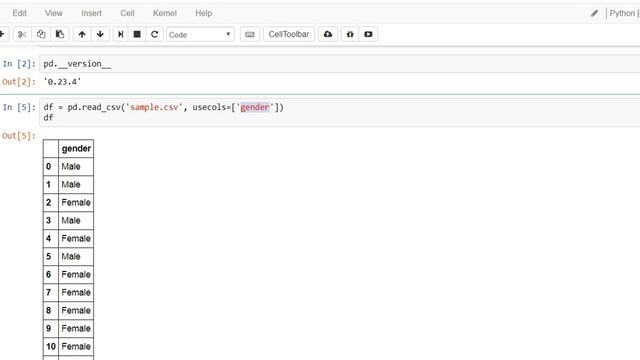Screen dimensions: 640x360
Task: Paste cells below icon
Action: [60, 34]
